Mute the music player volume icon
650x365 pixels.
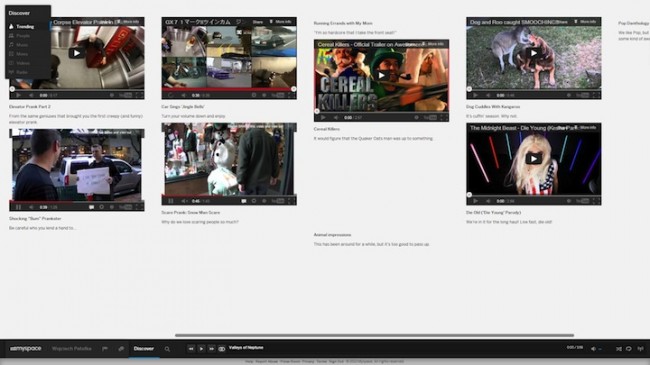[x=593, y=349]
